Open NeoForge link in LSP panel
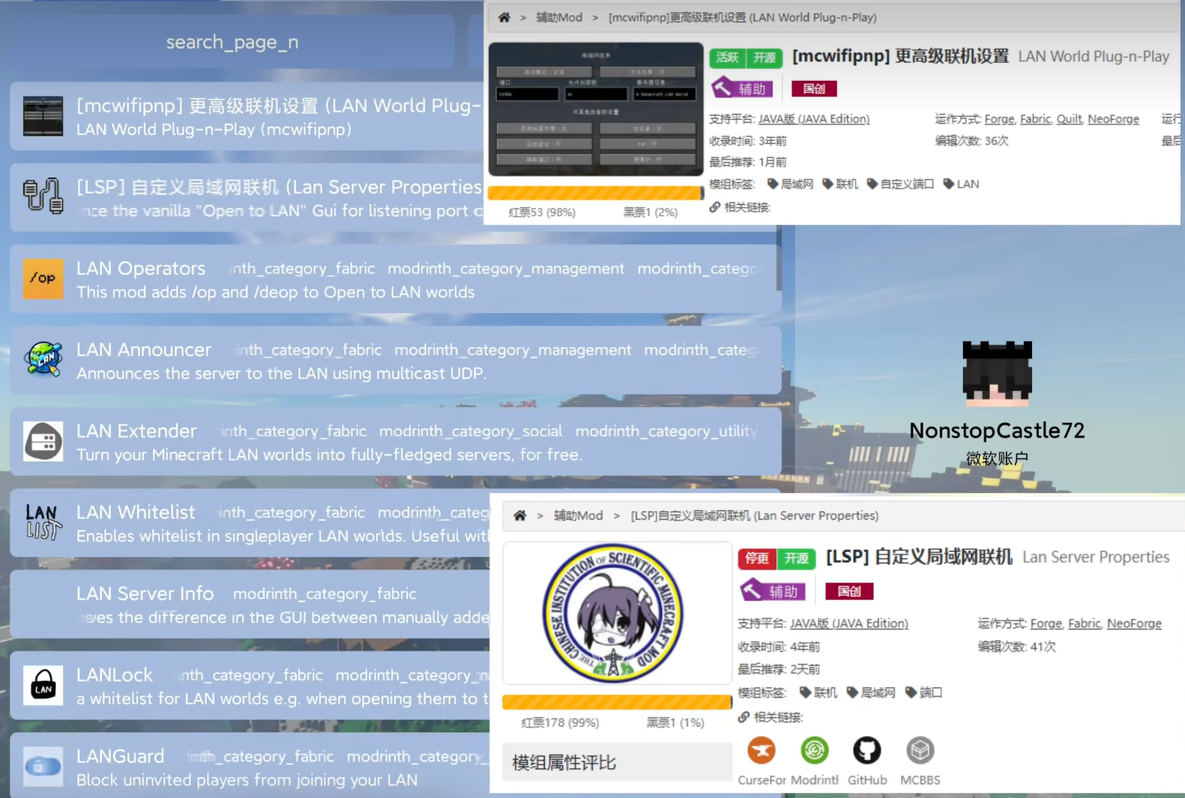This screenshot has width=1185, height=798. pyautogui.click(x=1134, y=623)
